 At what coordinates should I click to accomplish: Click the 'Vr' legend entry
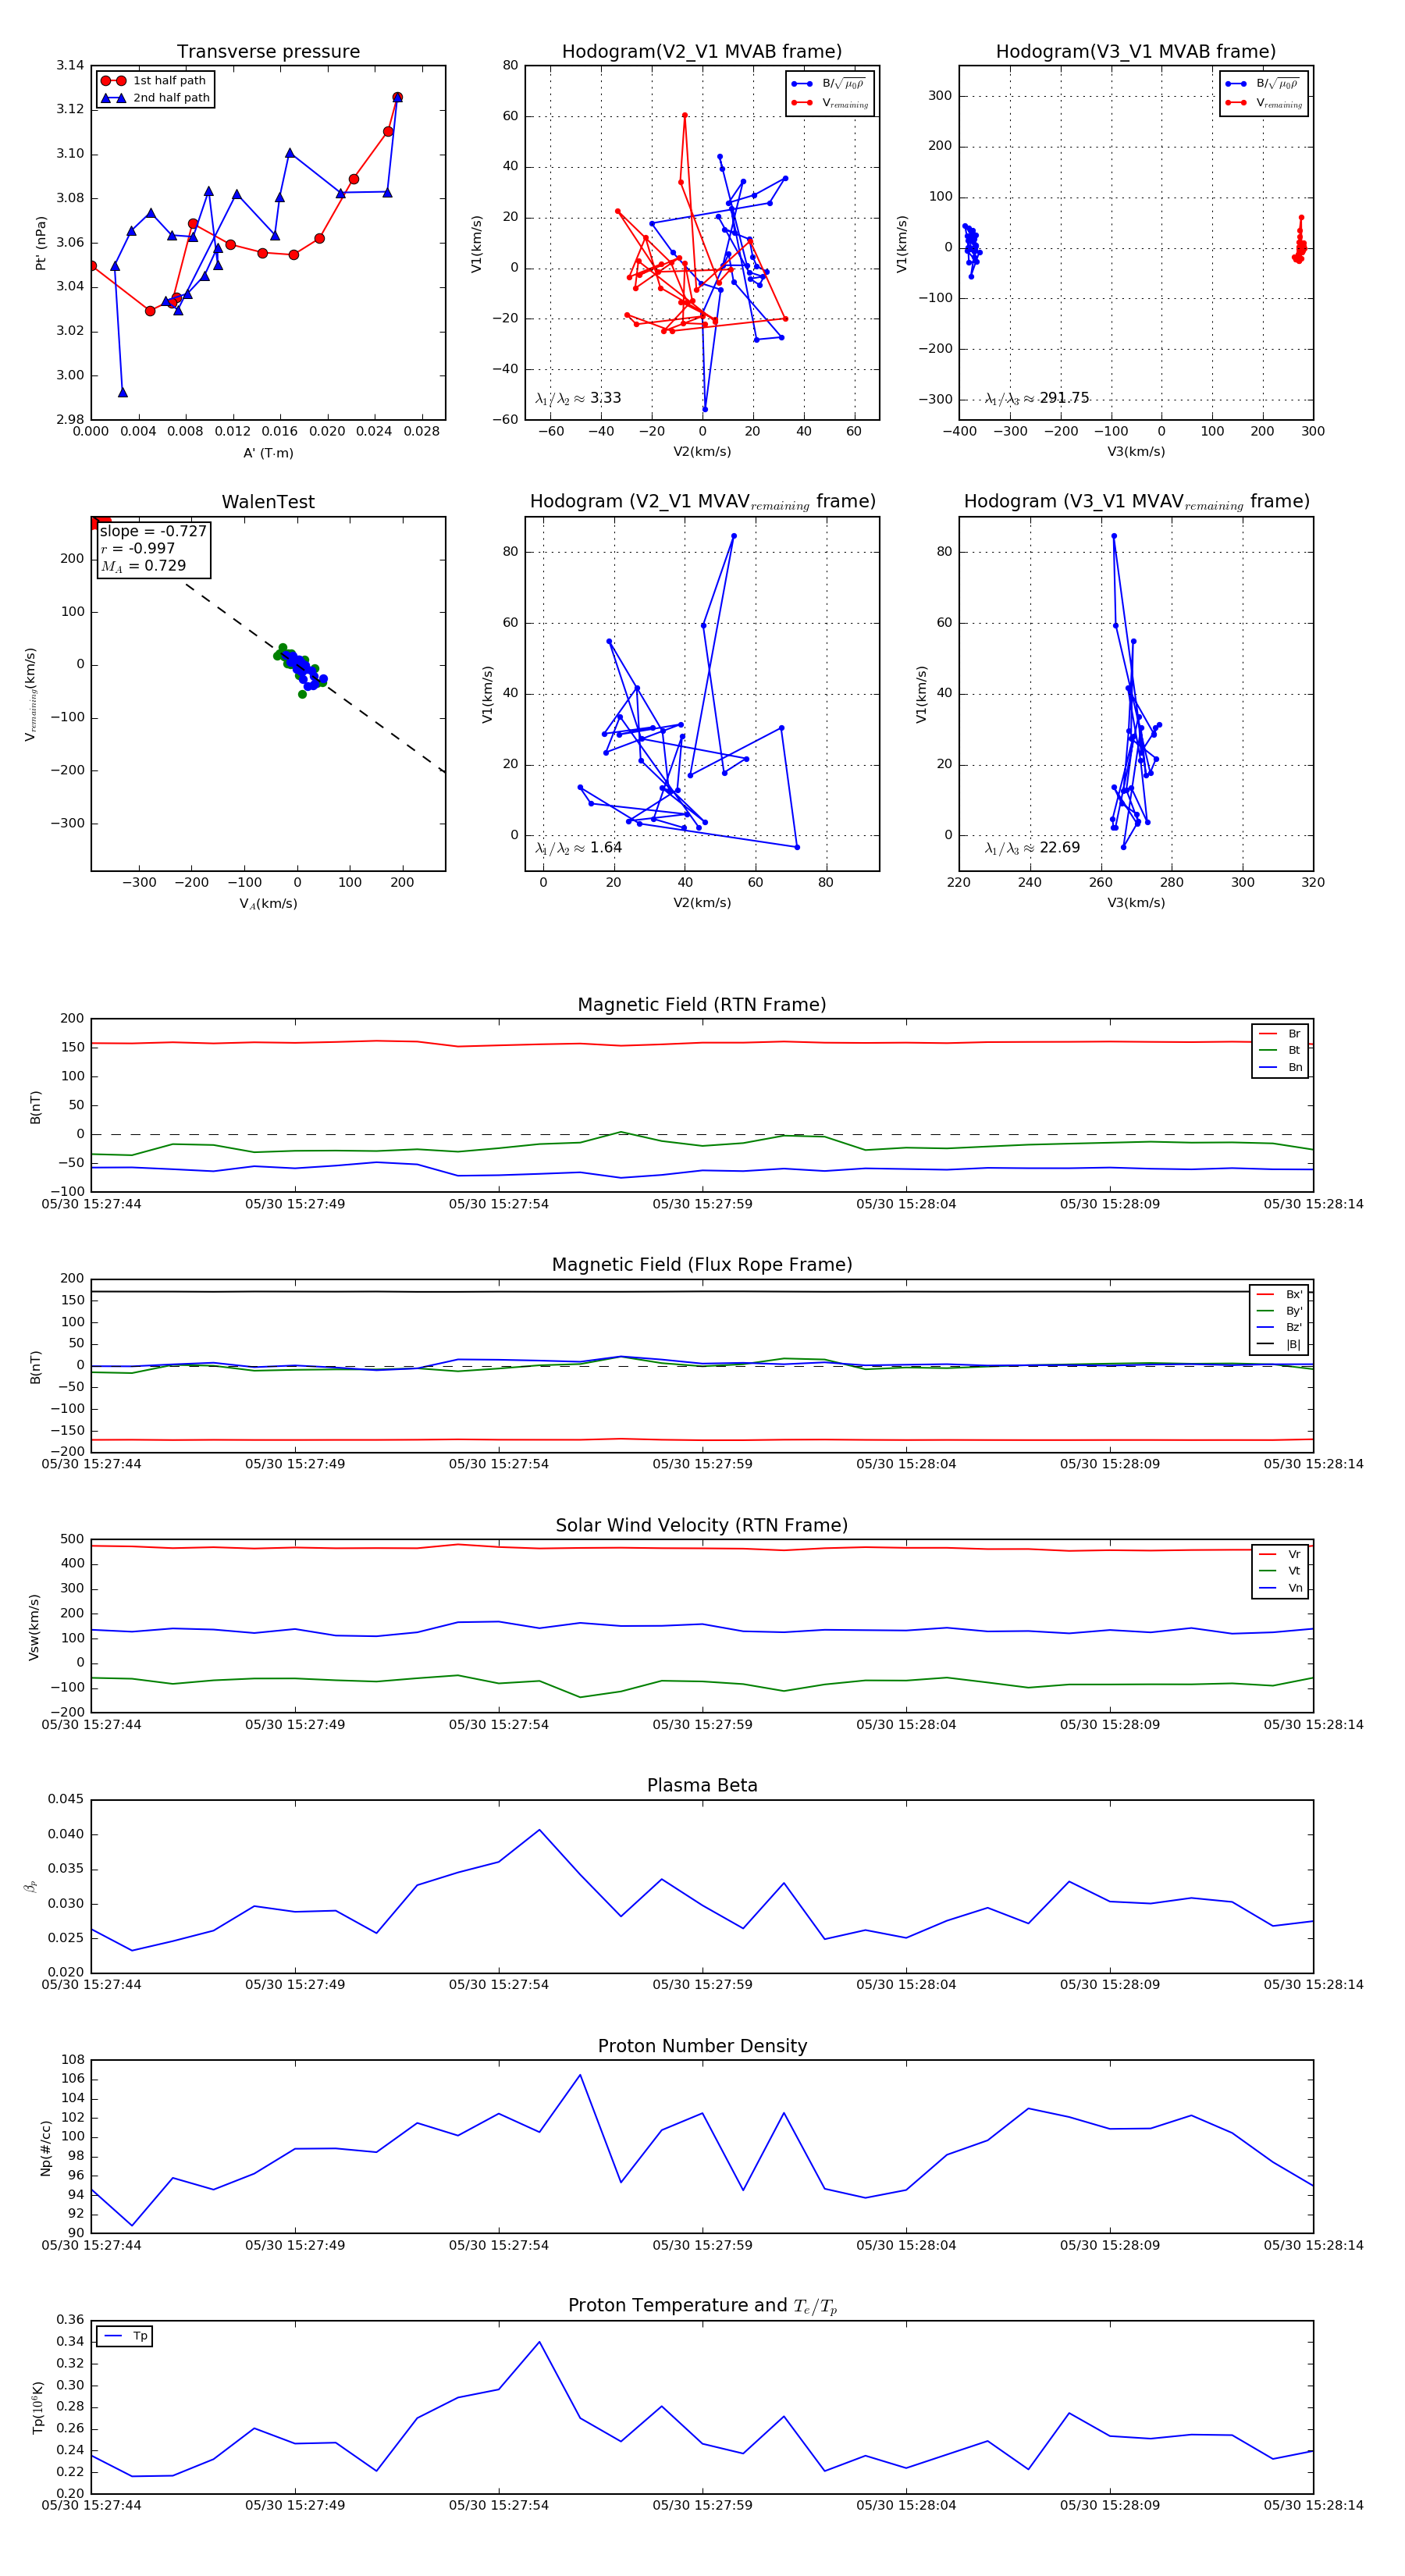click(x=1281, y=1554)
